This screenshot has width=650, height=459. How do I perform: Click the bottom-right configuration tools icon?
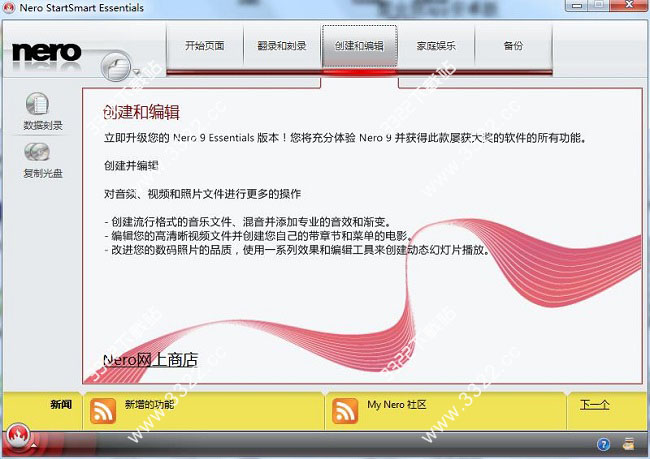tap(628, 444)
